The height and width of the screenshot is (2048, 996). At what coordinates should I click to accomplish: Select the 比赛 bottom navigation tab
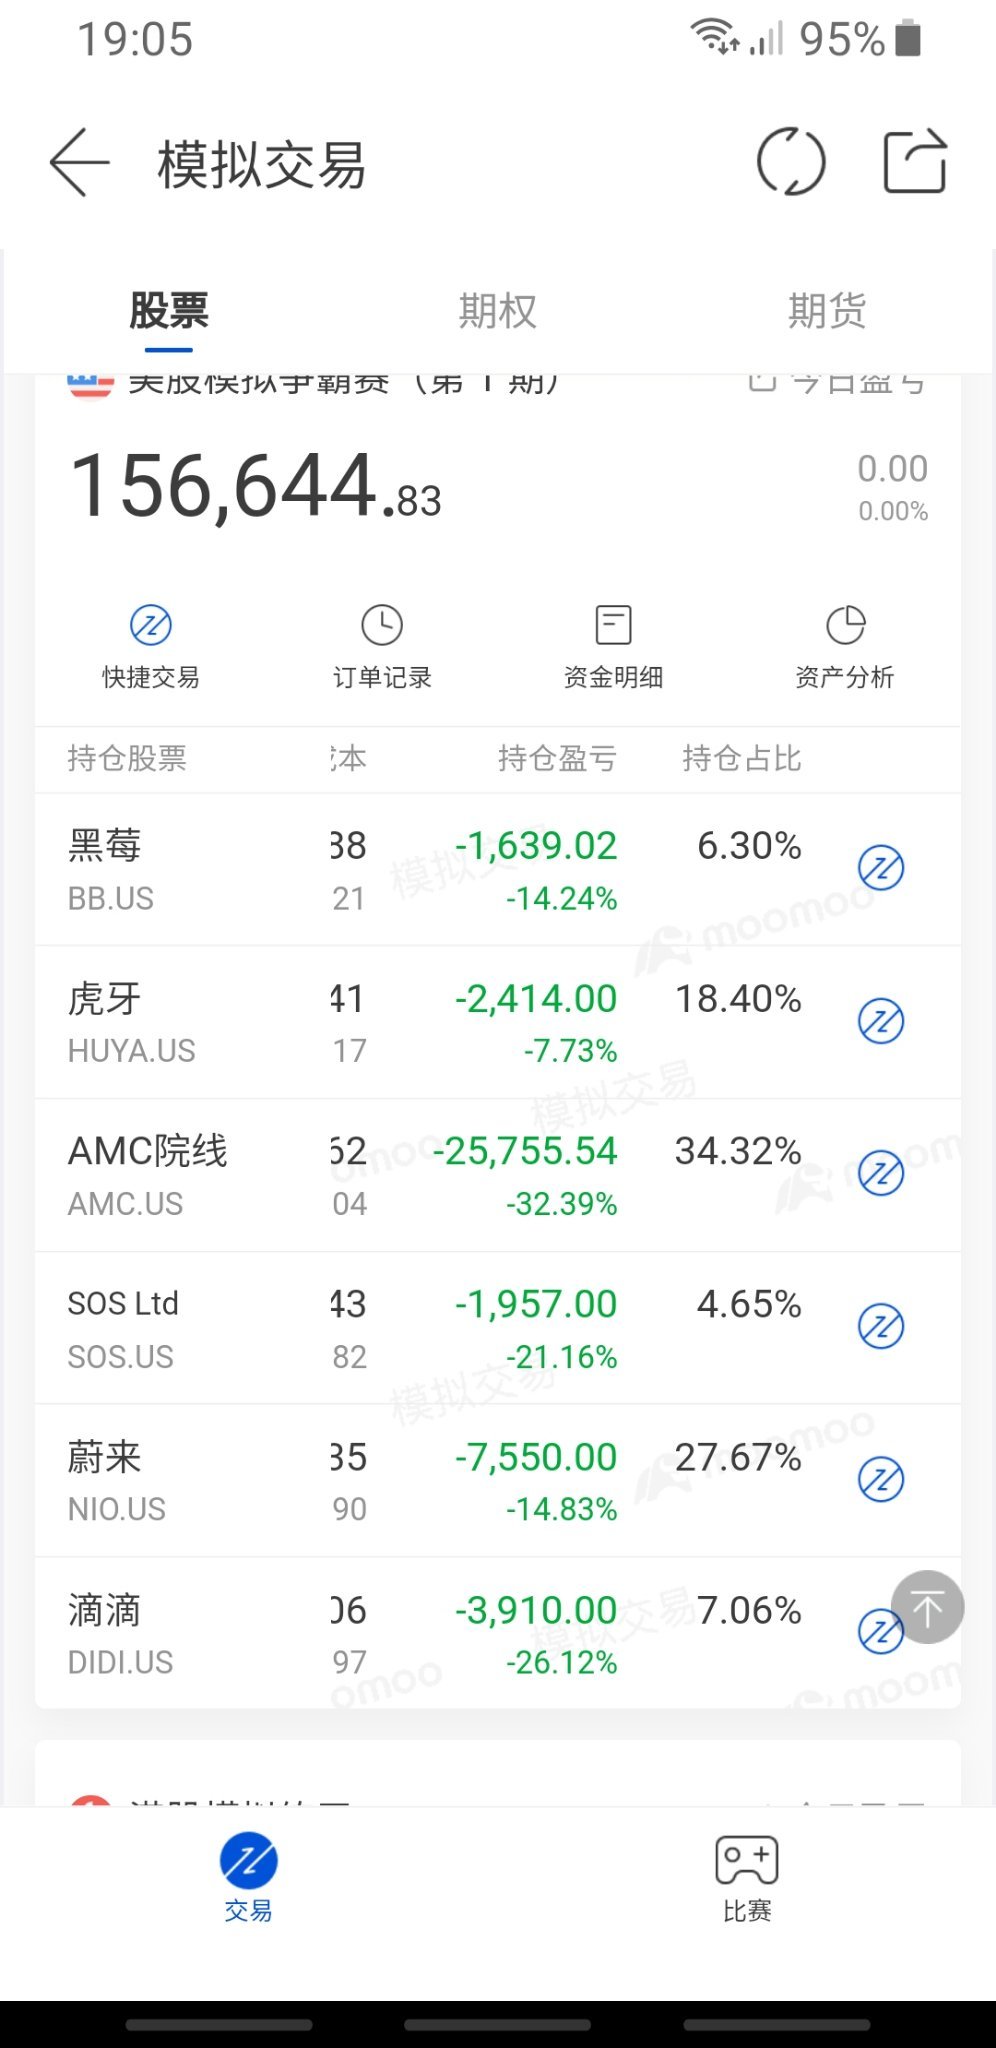click(x=747, y=1877)
